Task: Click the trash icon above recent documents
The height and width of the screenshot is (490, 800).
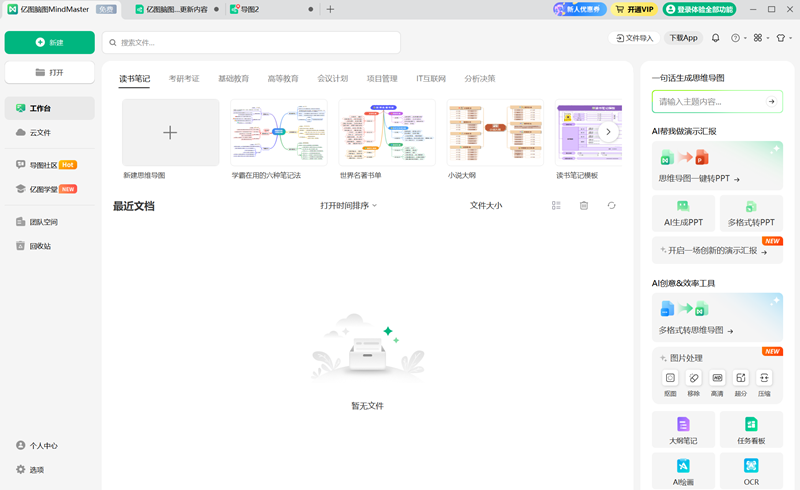Action: point(584,205)
